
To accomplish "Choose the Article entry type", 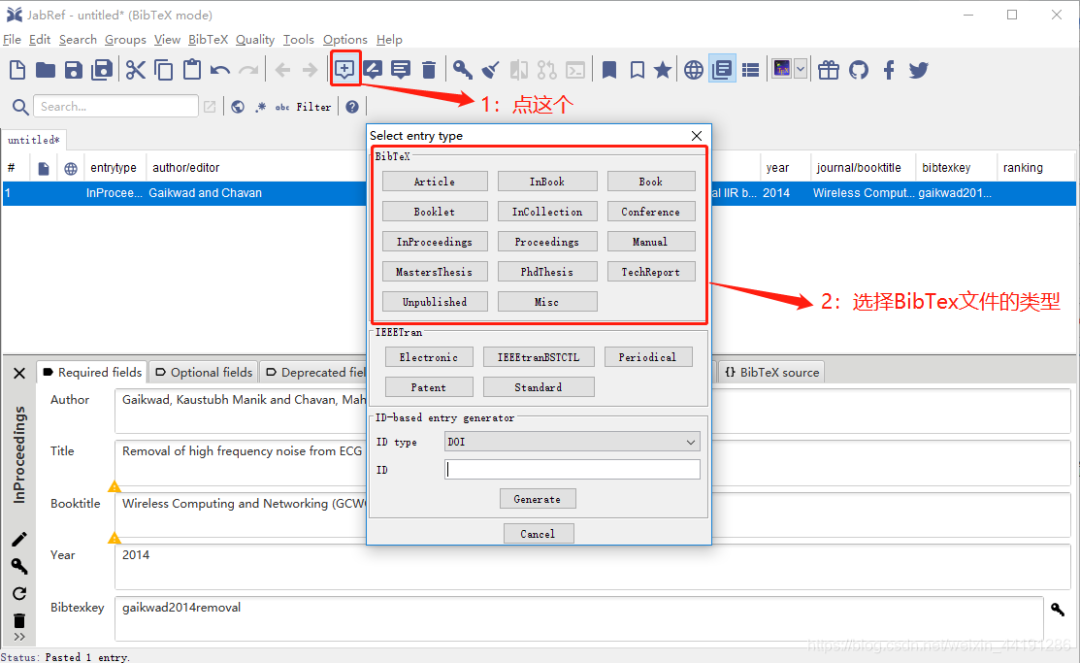I will [x=435, y=182].
